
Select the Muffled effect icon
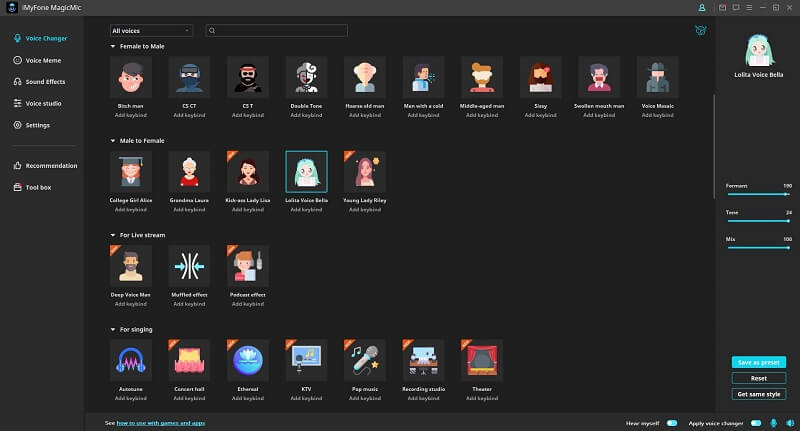coord(189,266)
